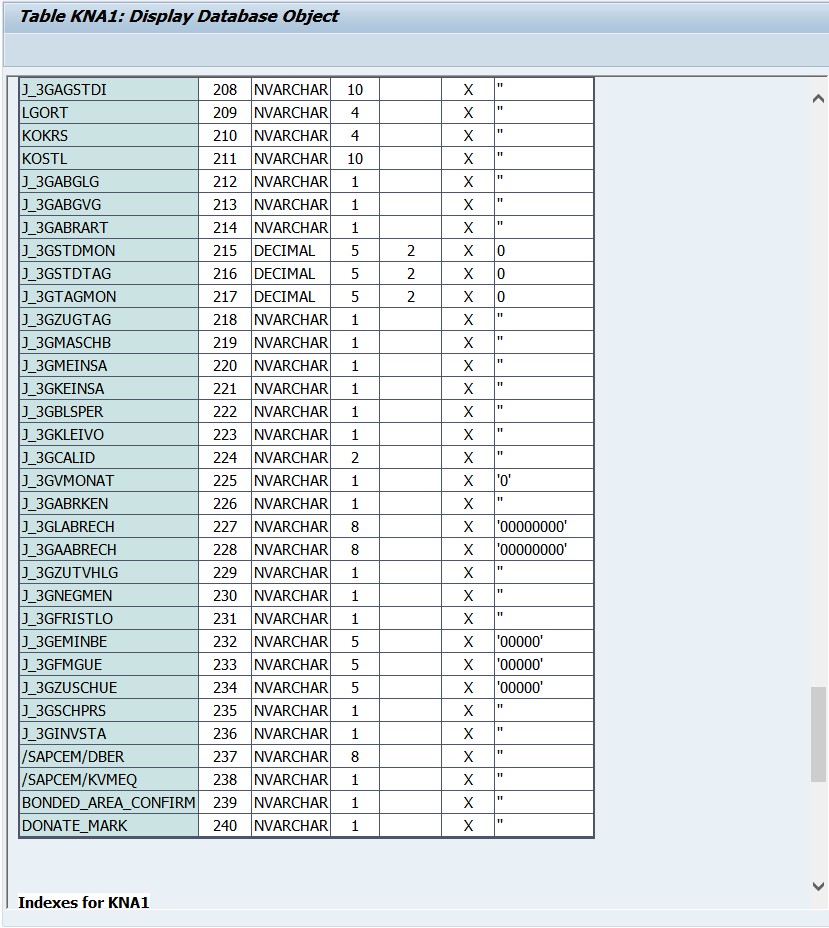Select the KOSTL field name cell

109,159
